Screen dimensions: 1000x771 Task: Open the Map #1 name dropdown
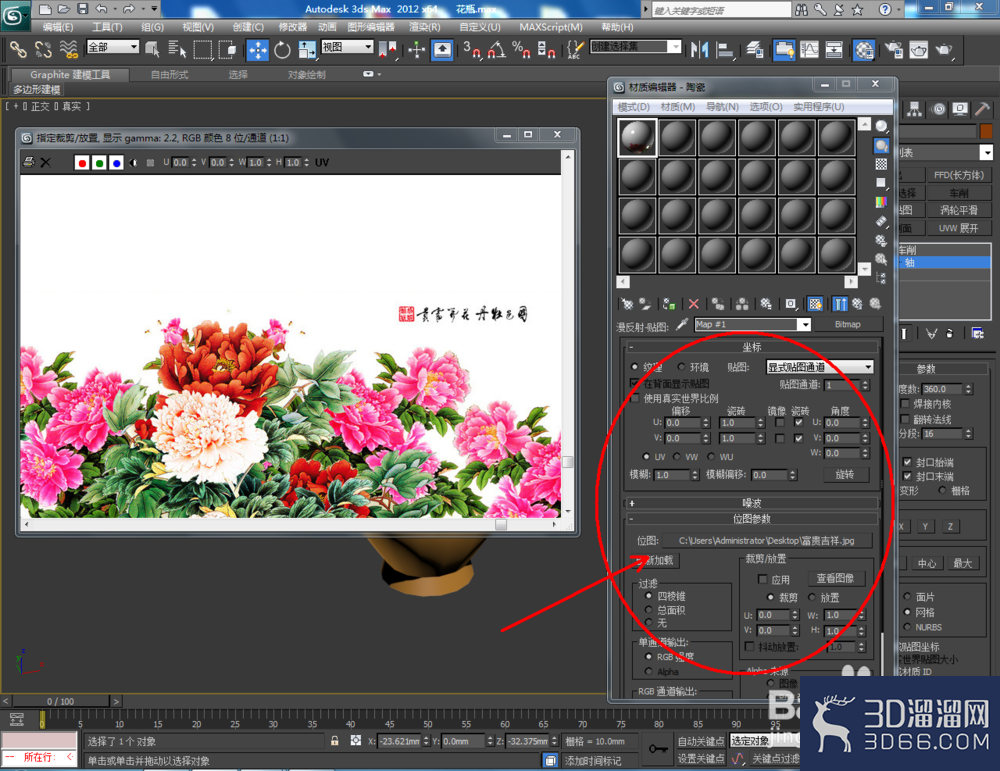805,325
